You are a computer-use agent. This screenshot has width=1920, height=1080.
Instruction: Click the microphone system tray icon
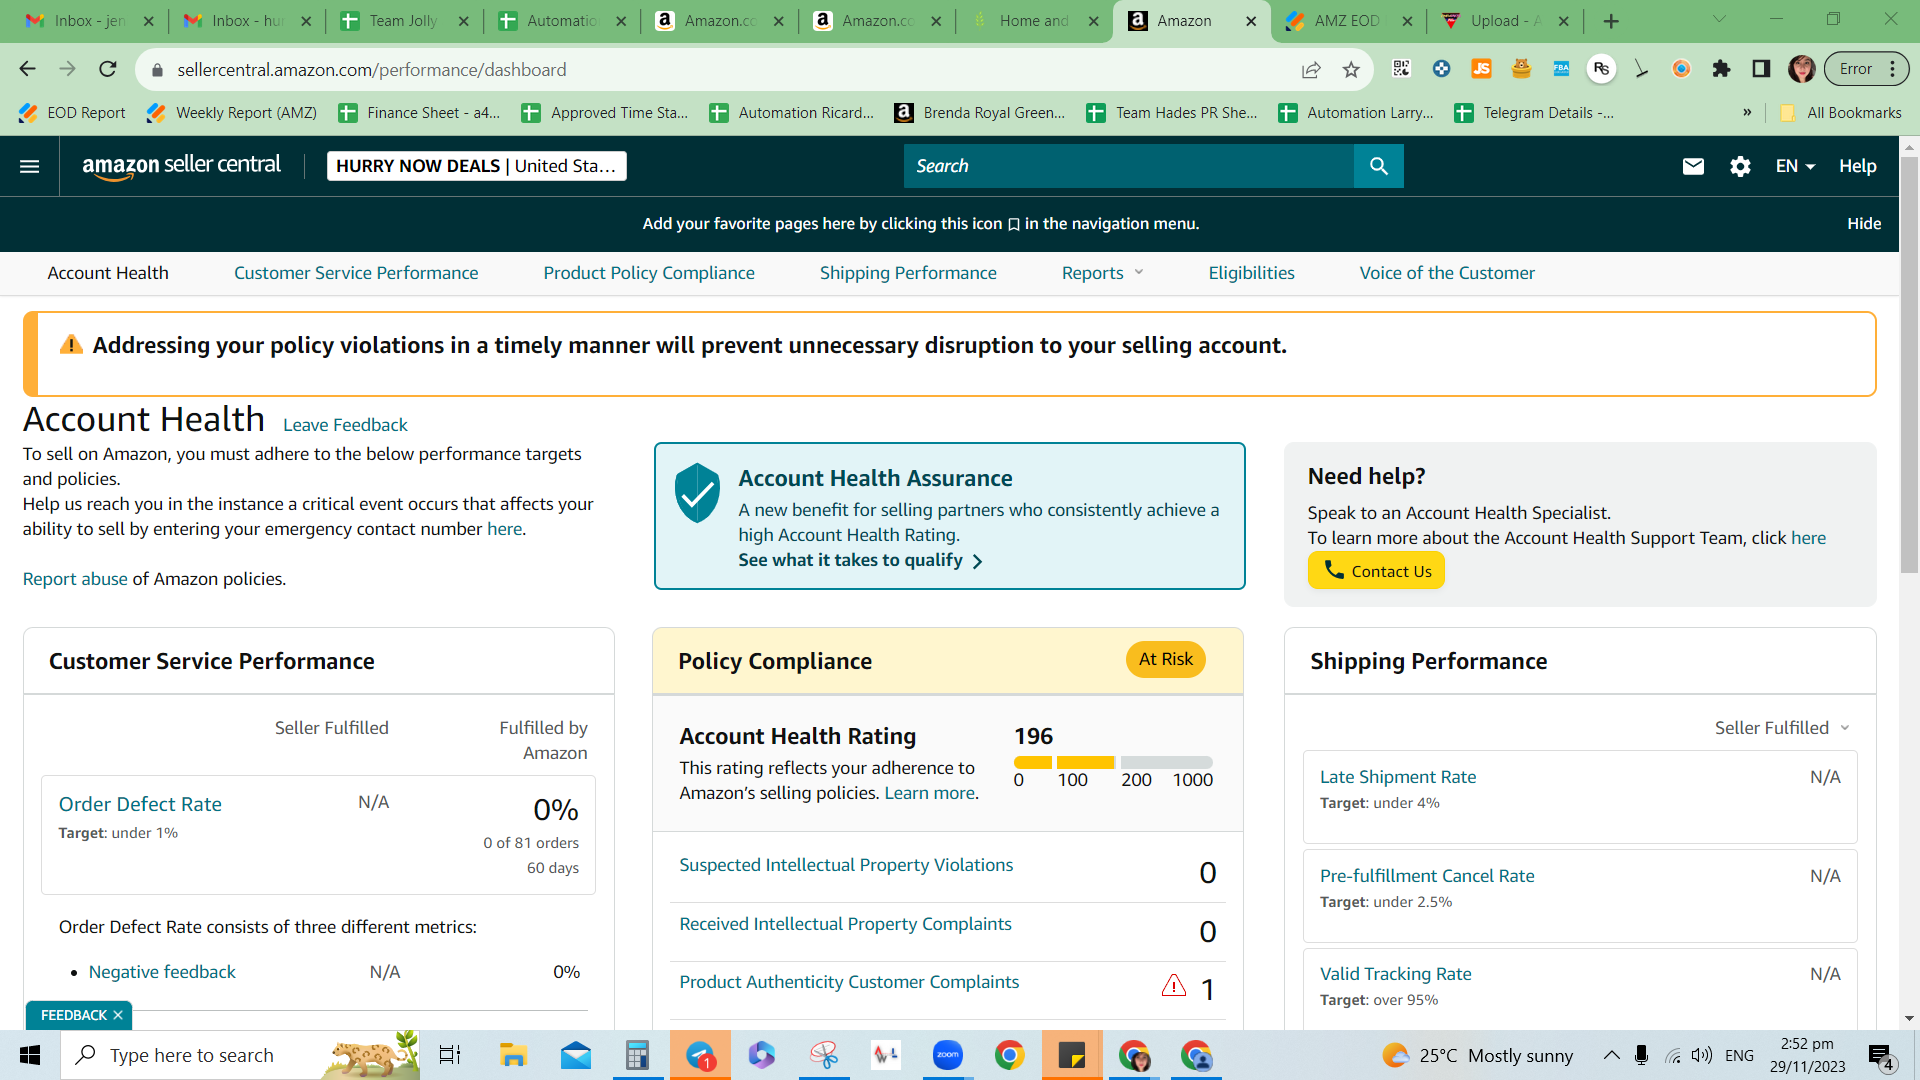(x=1641, y=1055)
